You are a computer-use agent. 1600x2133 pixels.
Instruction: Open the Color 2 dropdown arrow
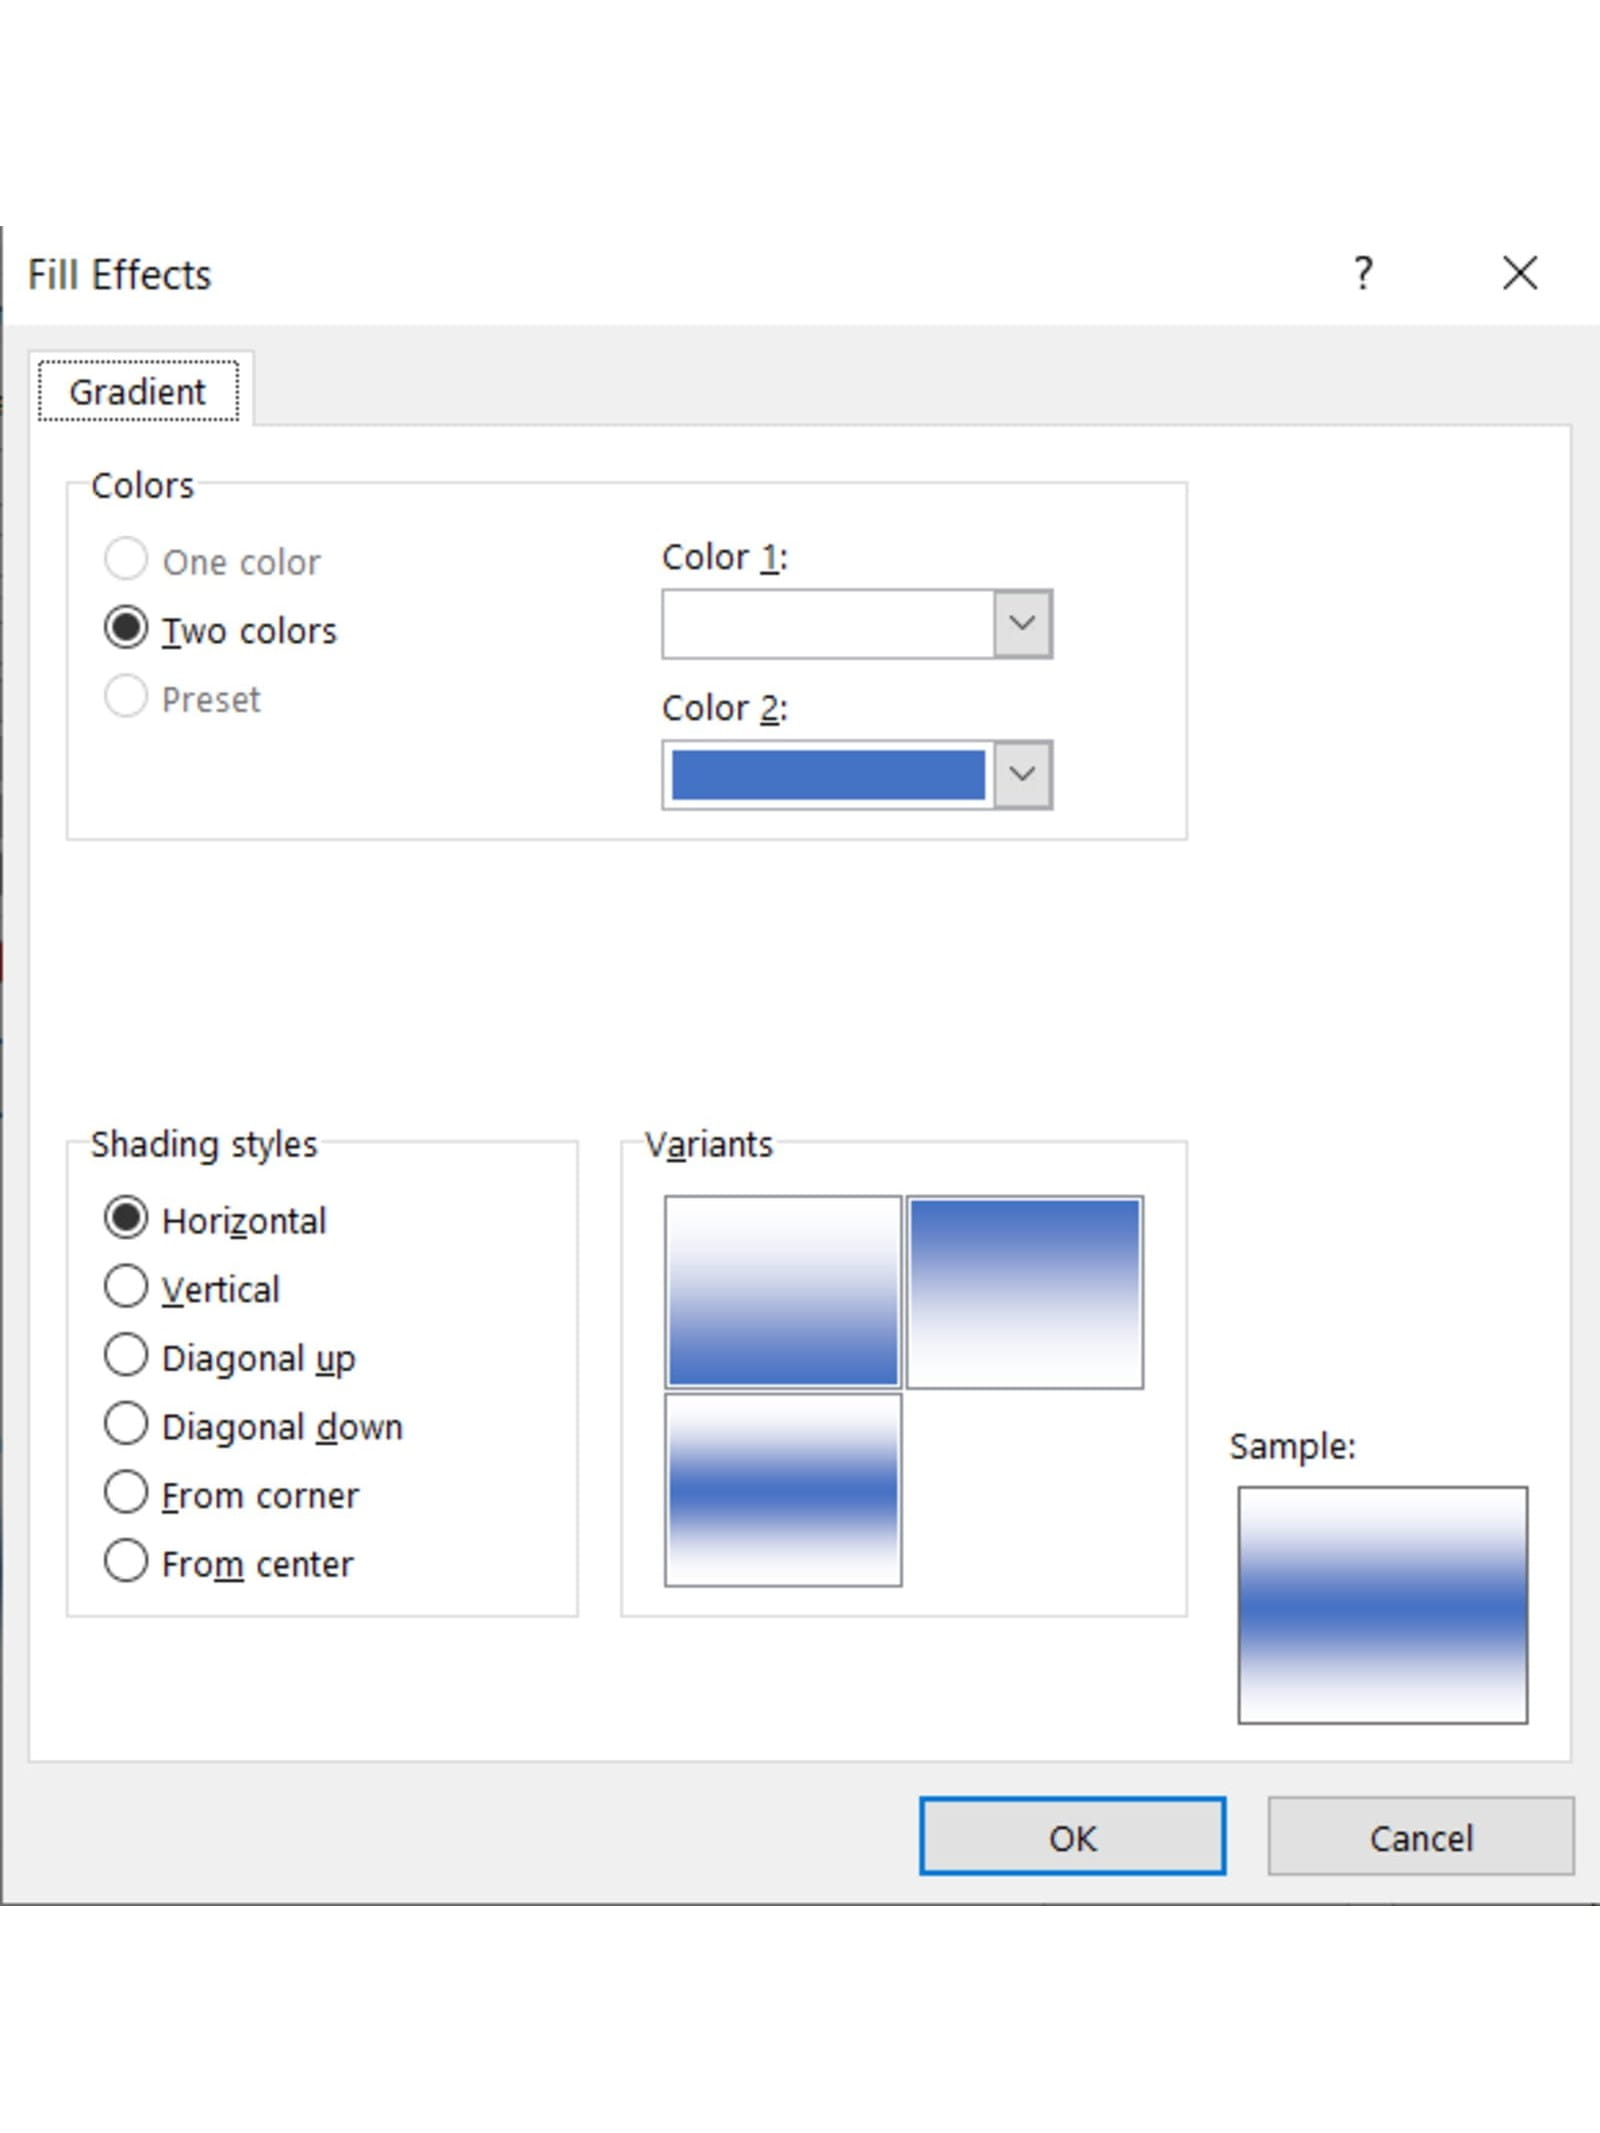[x=1022, y=775]
